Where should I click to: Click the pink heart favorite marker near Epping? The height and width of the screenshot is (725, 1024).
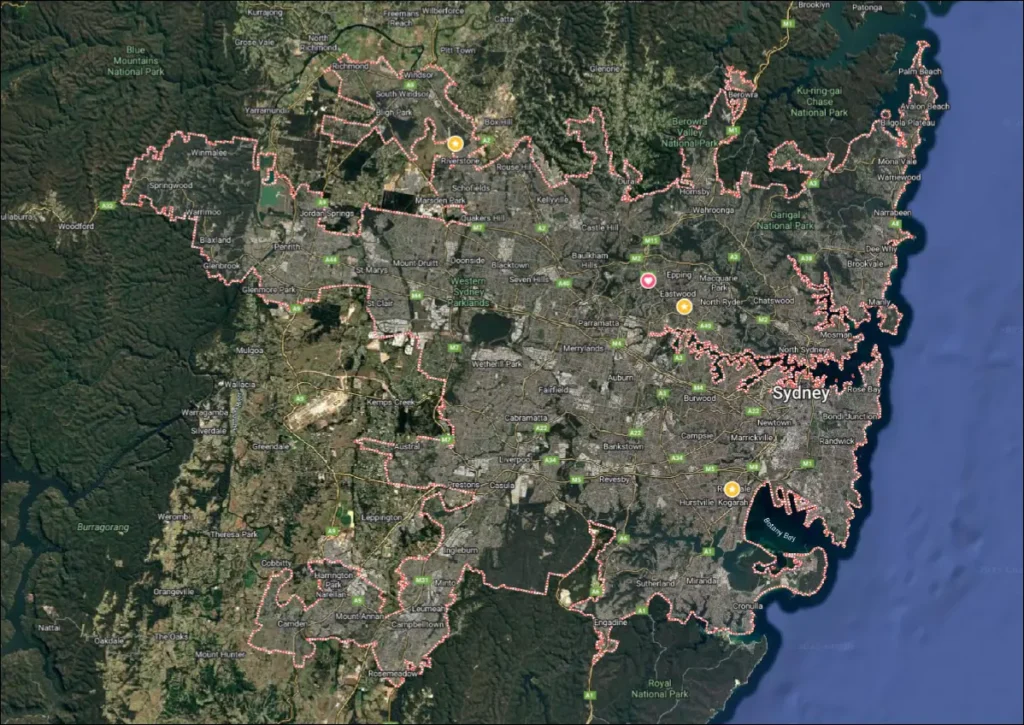(648, 281)
